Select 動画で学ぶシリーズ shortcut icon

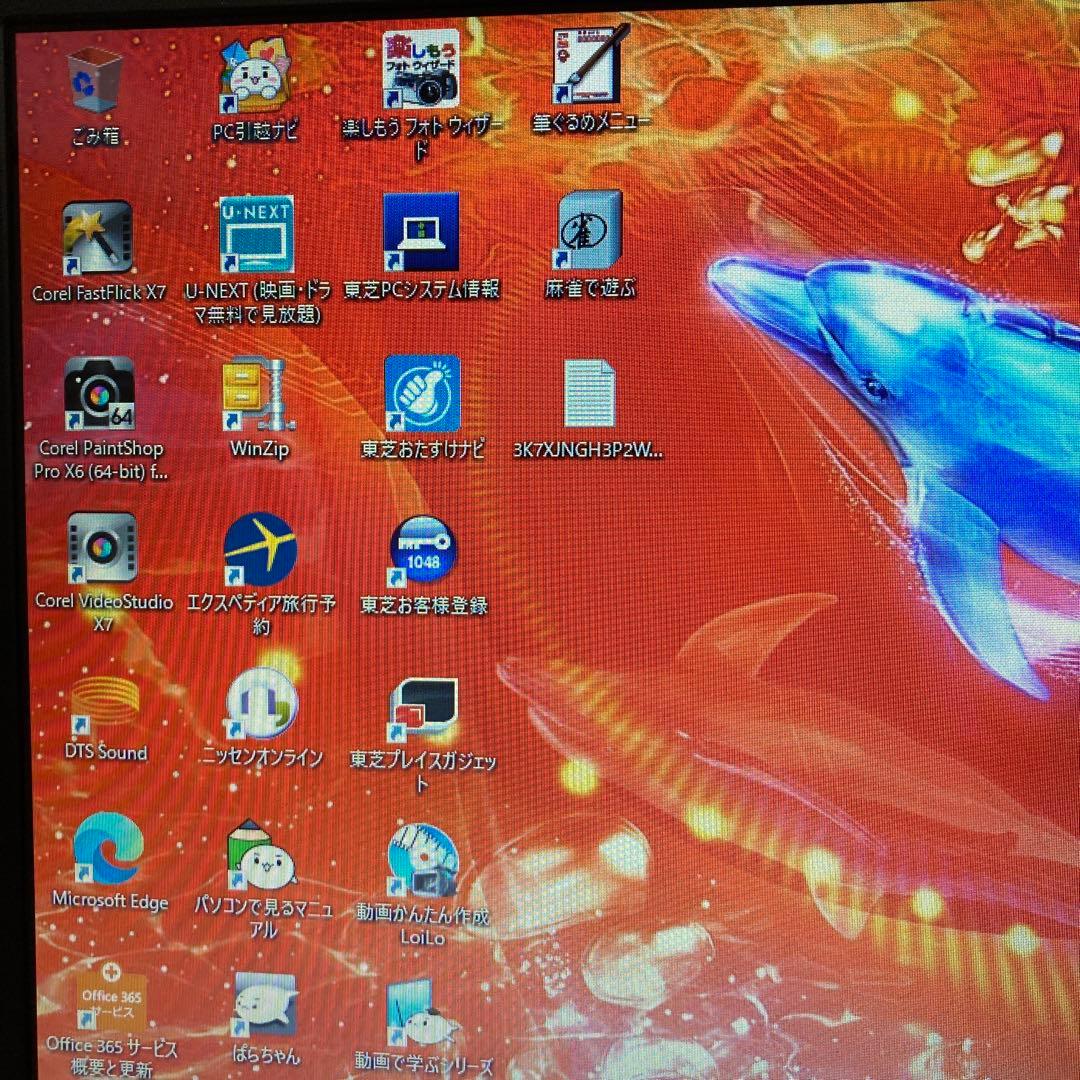coord(423,1011)
